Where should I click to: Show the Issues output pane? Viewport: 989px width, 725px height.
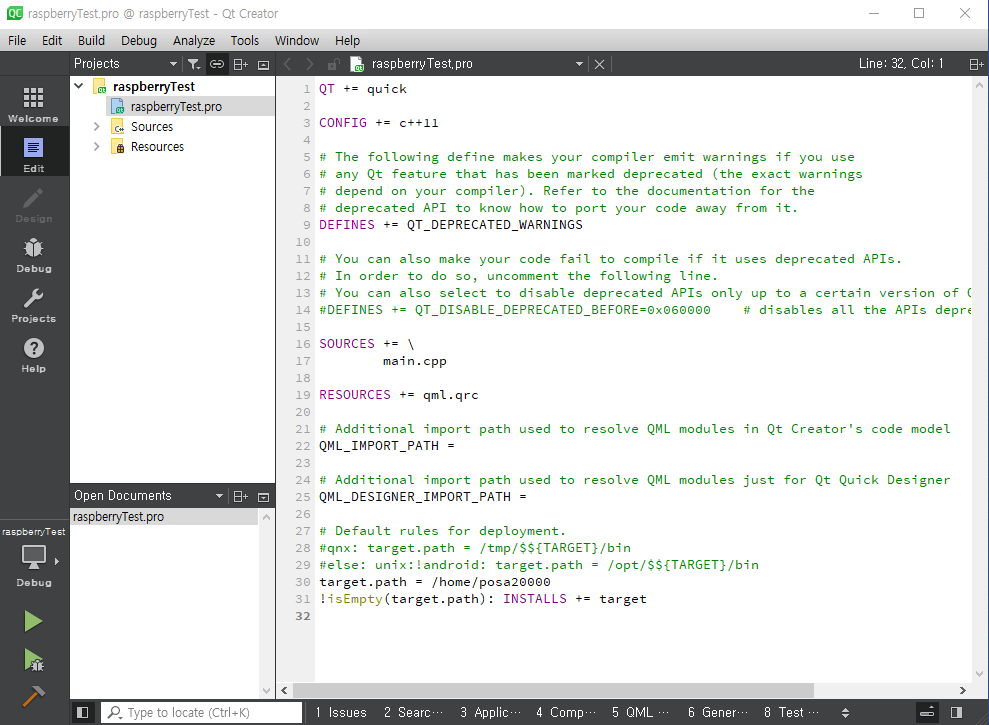[341, 712]
